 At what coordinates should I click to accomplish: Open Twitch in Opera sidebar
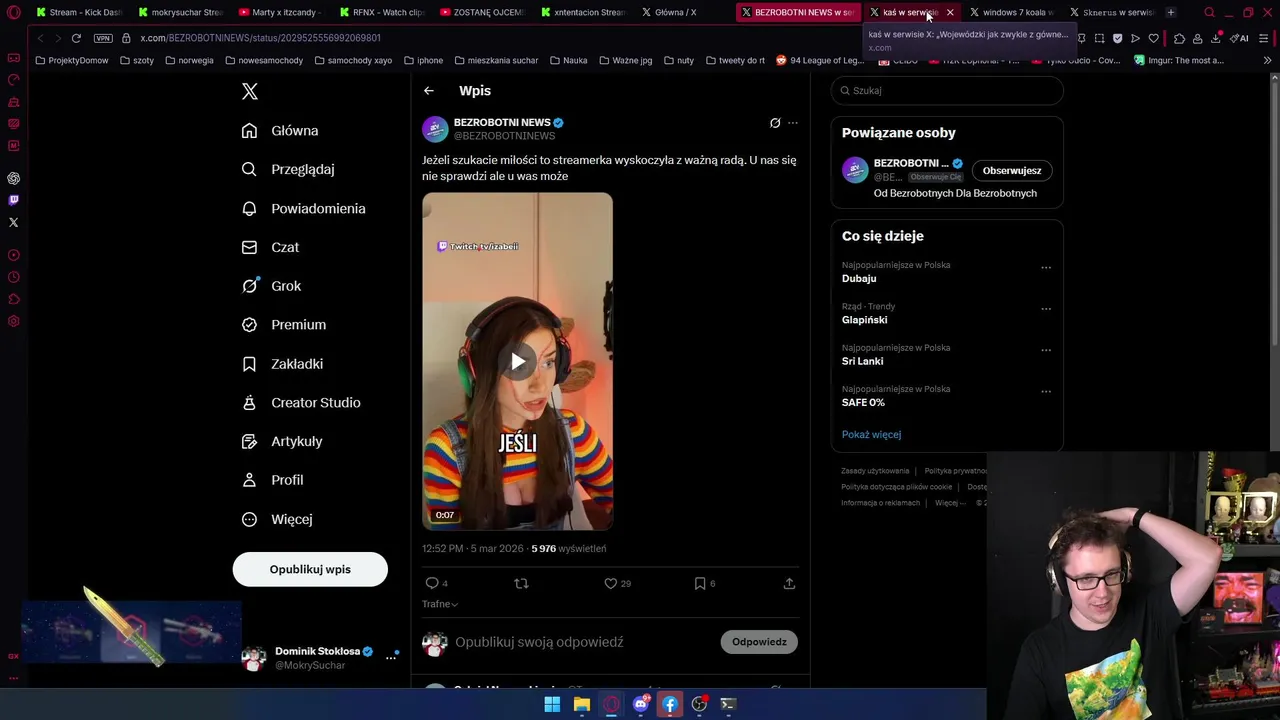(x=13, y=200)
